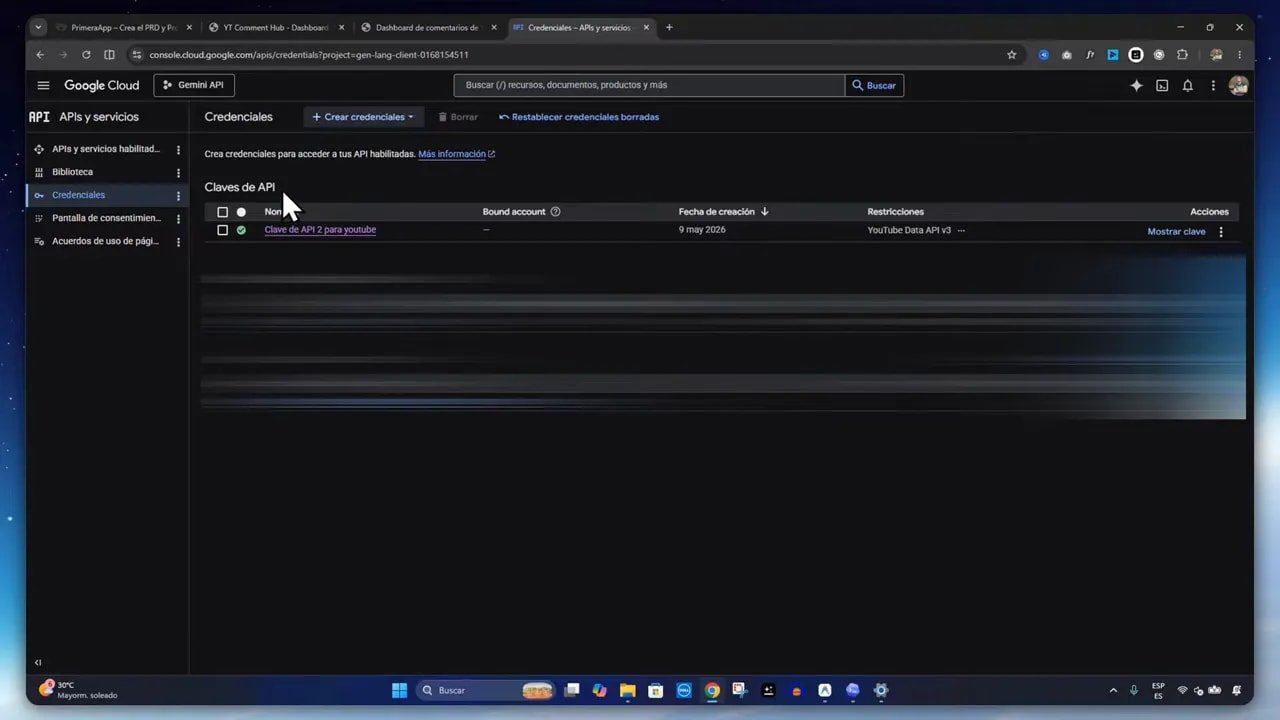
Task: Open options for Biblioteca sidebar item
Action: pyautogui.click(x=178, y=173)
